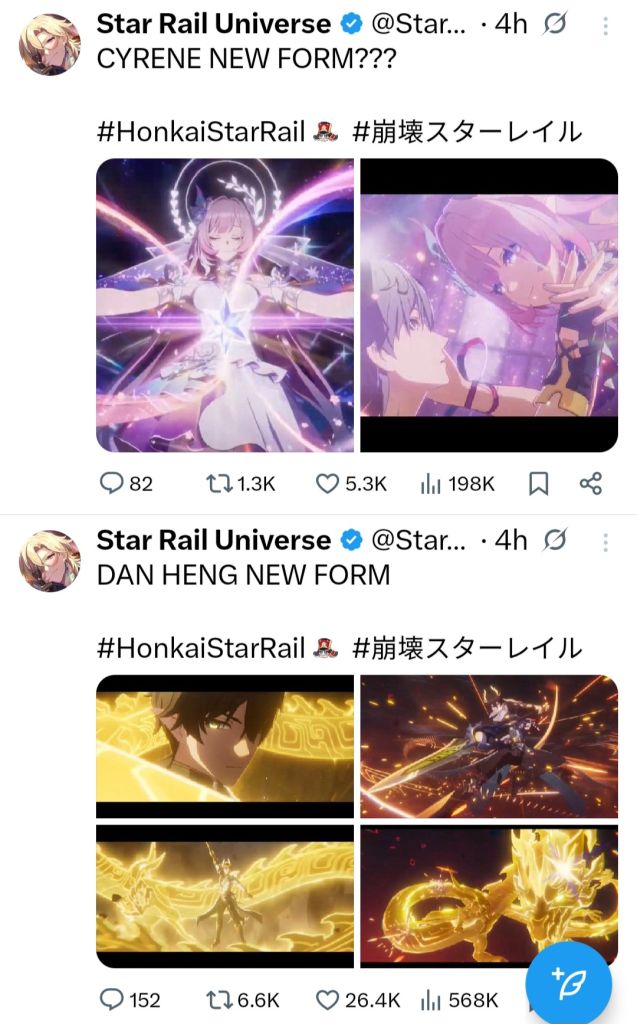Repost the Cyrene New Form tweet
Screen dimensions: 637x1024
(240, 483)
